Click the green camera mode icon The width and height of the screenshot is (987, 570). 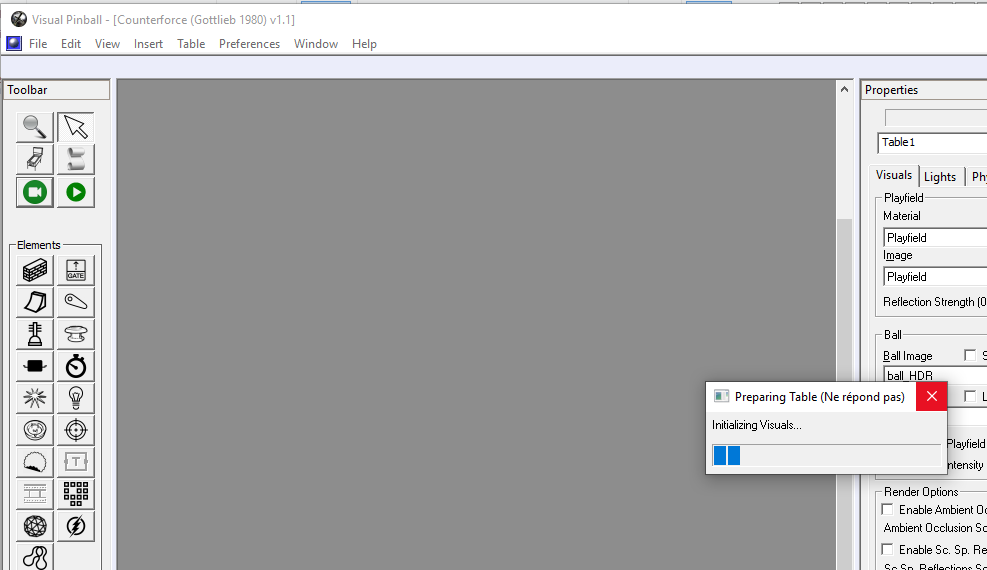(36, 192)
